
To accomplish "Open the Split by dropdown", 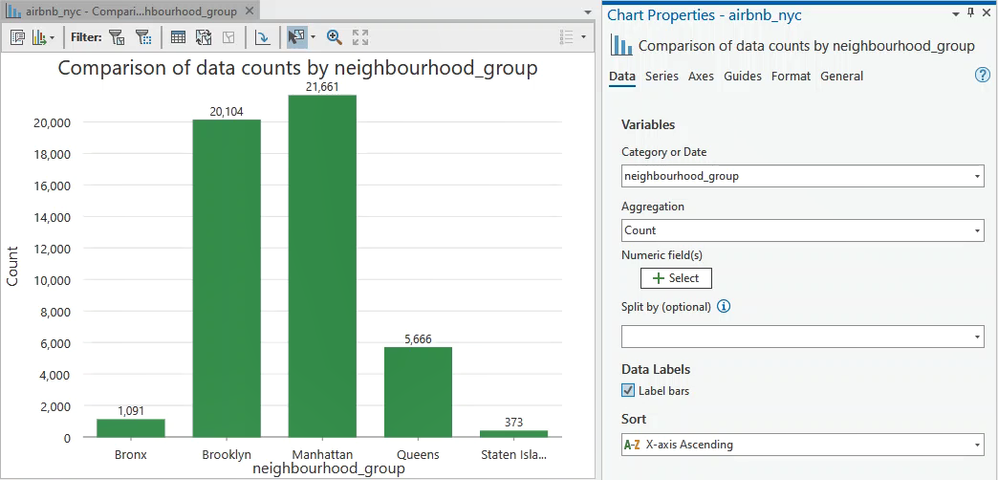I will coord(802,337).
